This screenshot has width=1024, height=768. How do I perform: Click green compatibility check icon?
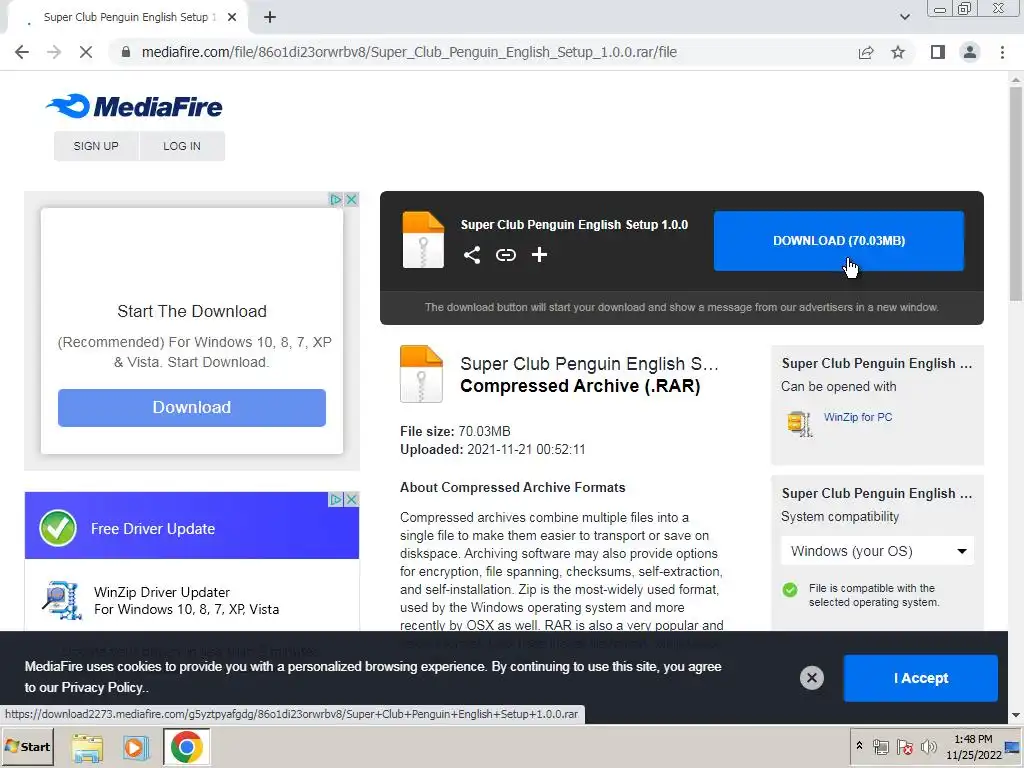[x=790, y=590]
